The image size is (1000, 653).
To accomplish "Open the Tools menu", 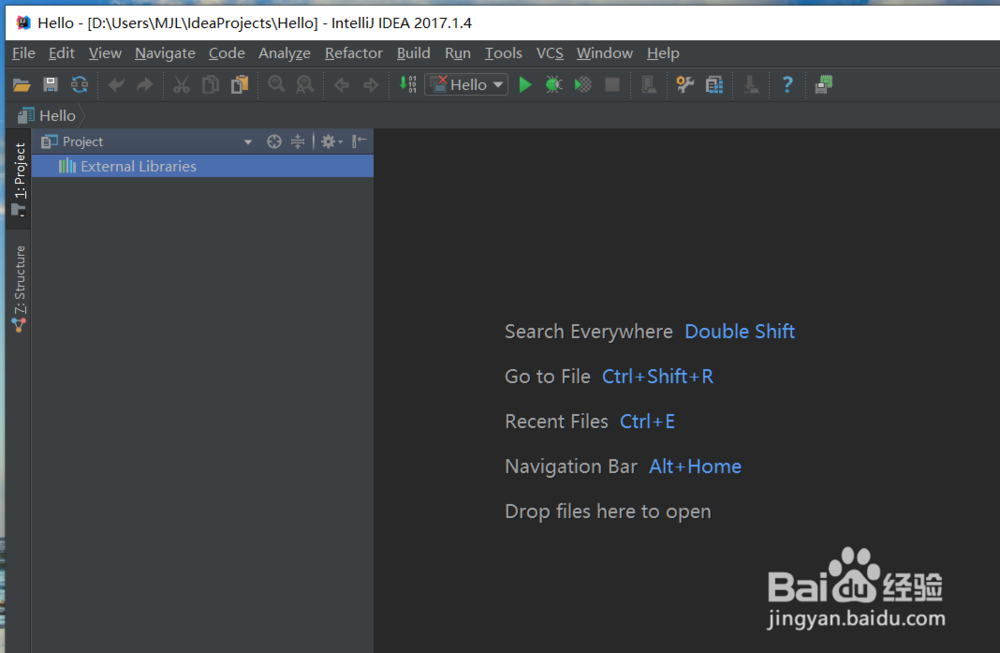I will 504,54.
